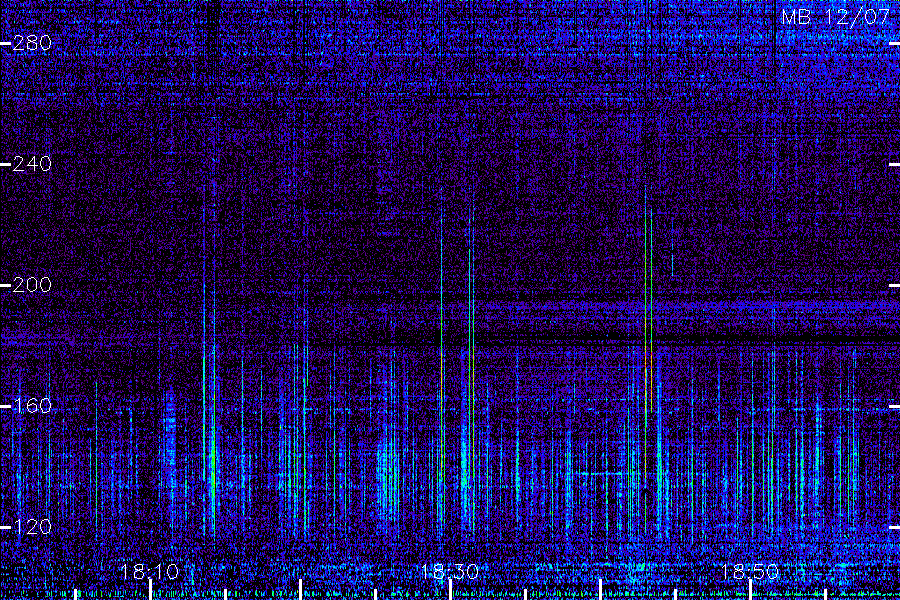The height and width of the screenshot is (600, 900).
Task: Click the "18:50" time axis label
Action: 749,571
